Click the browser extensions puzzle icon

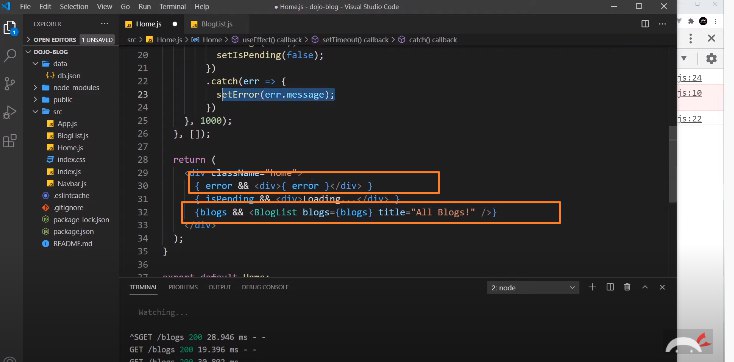coord(692,21)
